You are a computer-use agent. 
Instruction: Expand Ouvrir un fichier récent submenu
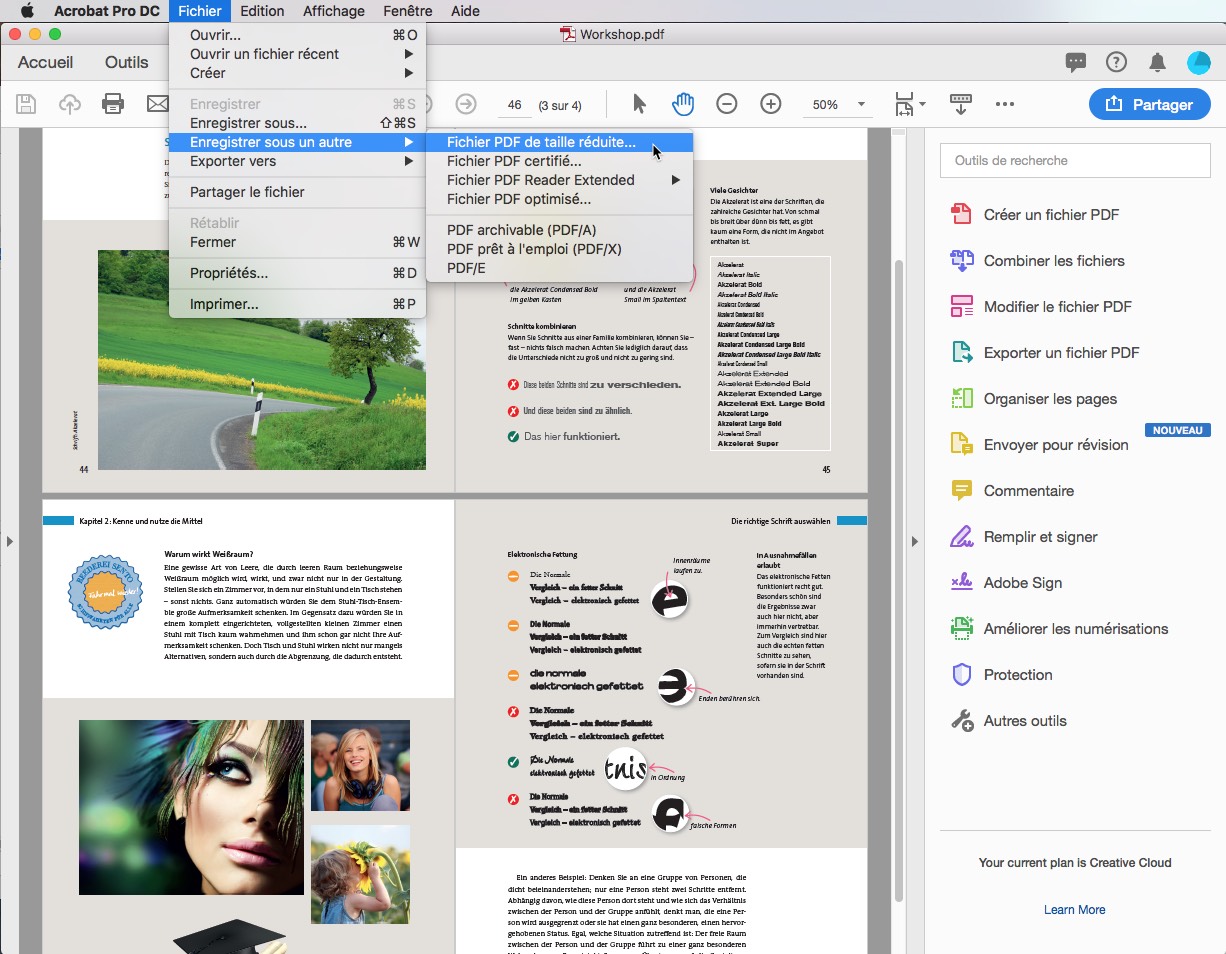(x=298, y=54)
